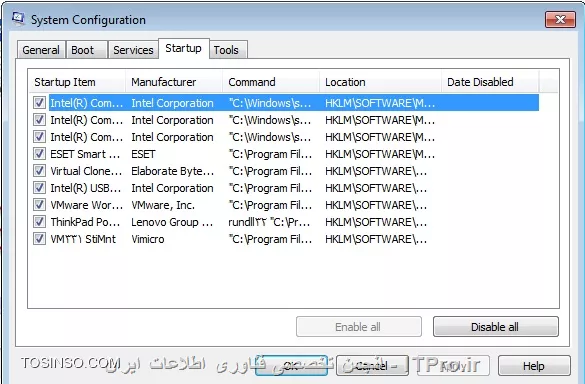Image resolution: width=585 pixels, height=384 pixels.
Task: Click the rundll32 command cell
Action: tap(269, 222)
